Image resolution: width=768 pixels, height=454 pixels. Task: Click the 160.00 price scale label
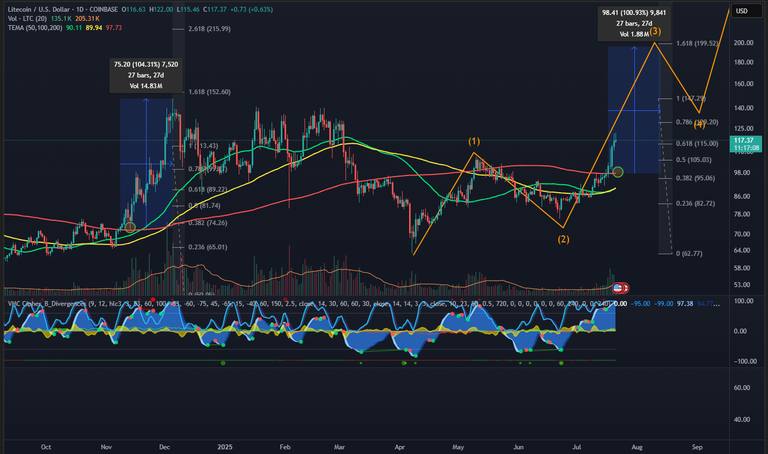743,84
